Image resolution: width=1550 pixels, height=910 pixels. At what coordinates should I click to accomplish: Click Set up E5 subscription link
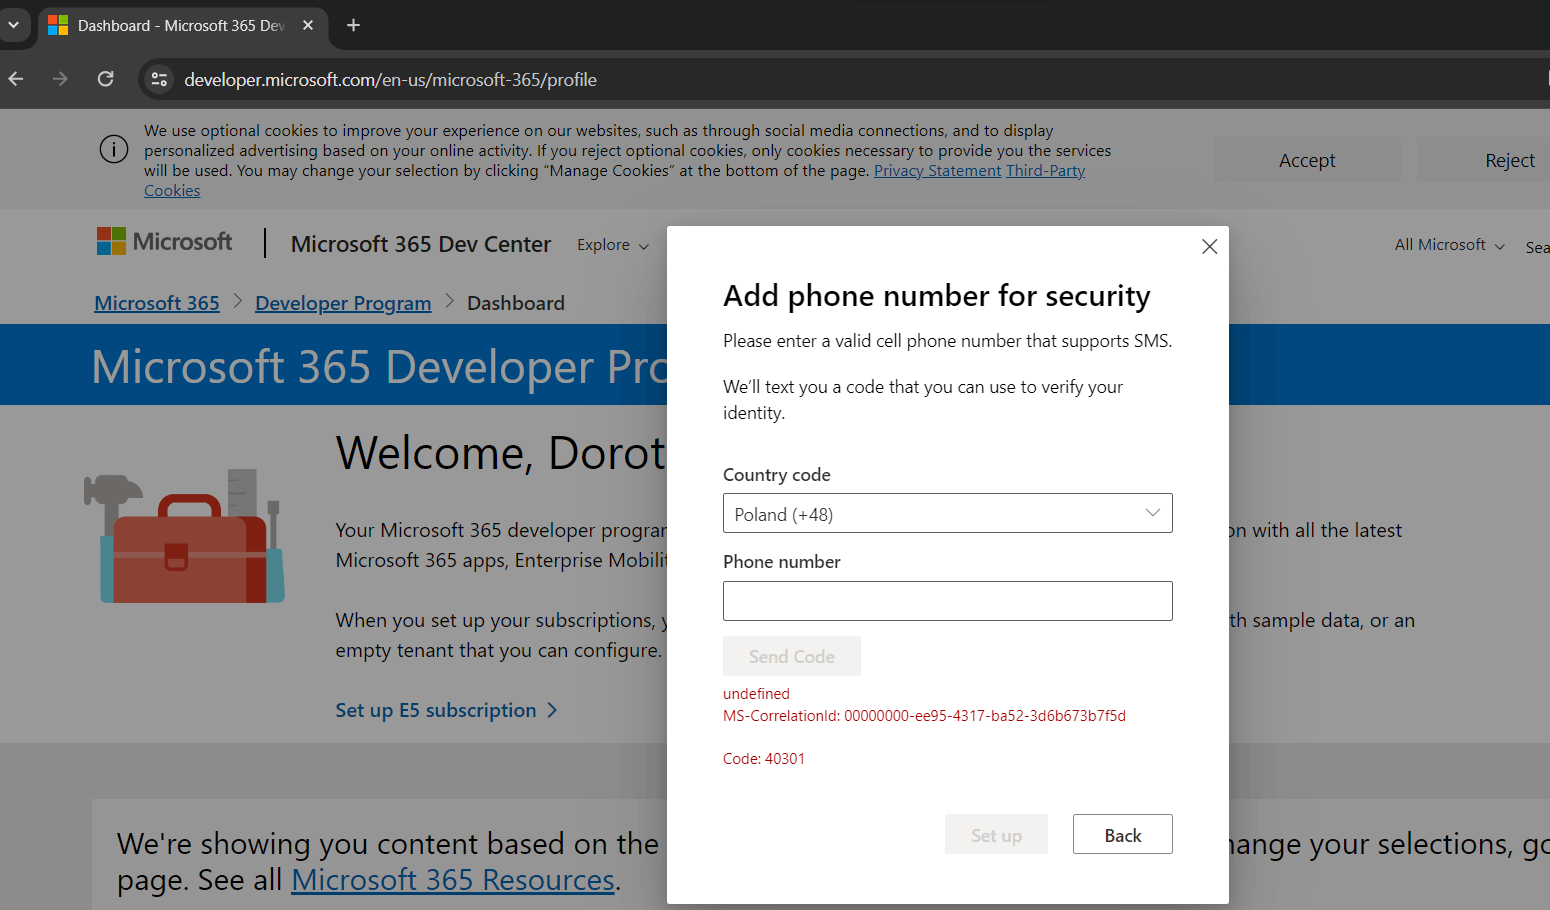(x=446, y=710)
